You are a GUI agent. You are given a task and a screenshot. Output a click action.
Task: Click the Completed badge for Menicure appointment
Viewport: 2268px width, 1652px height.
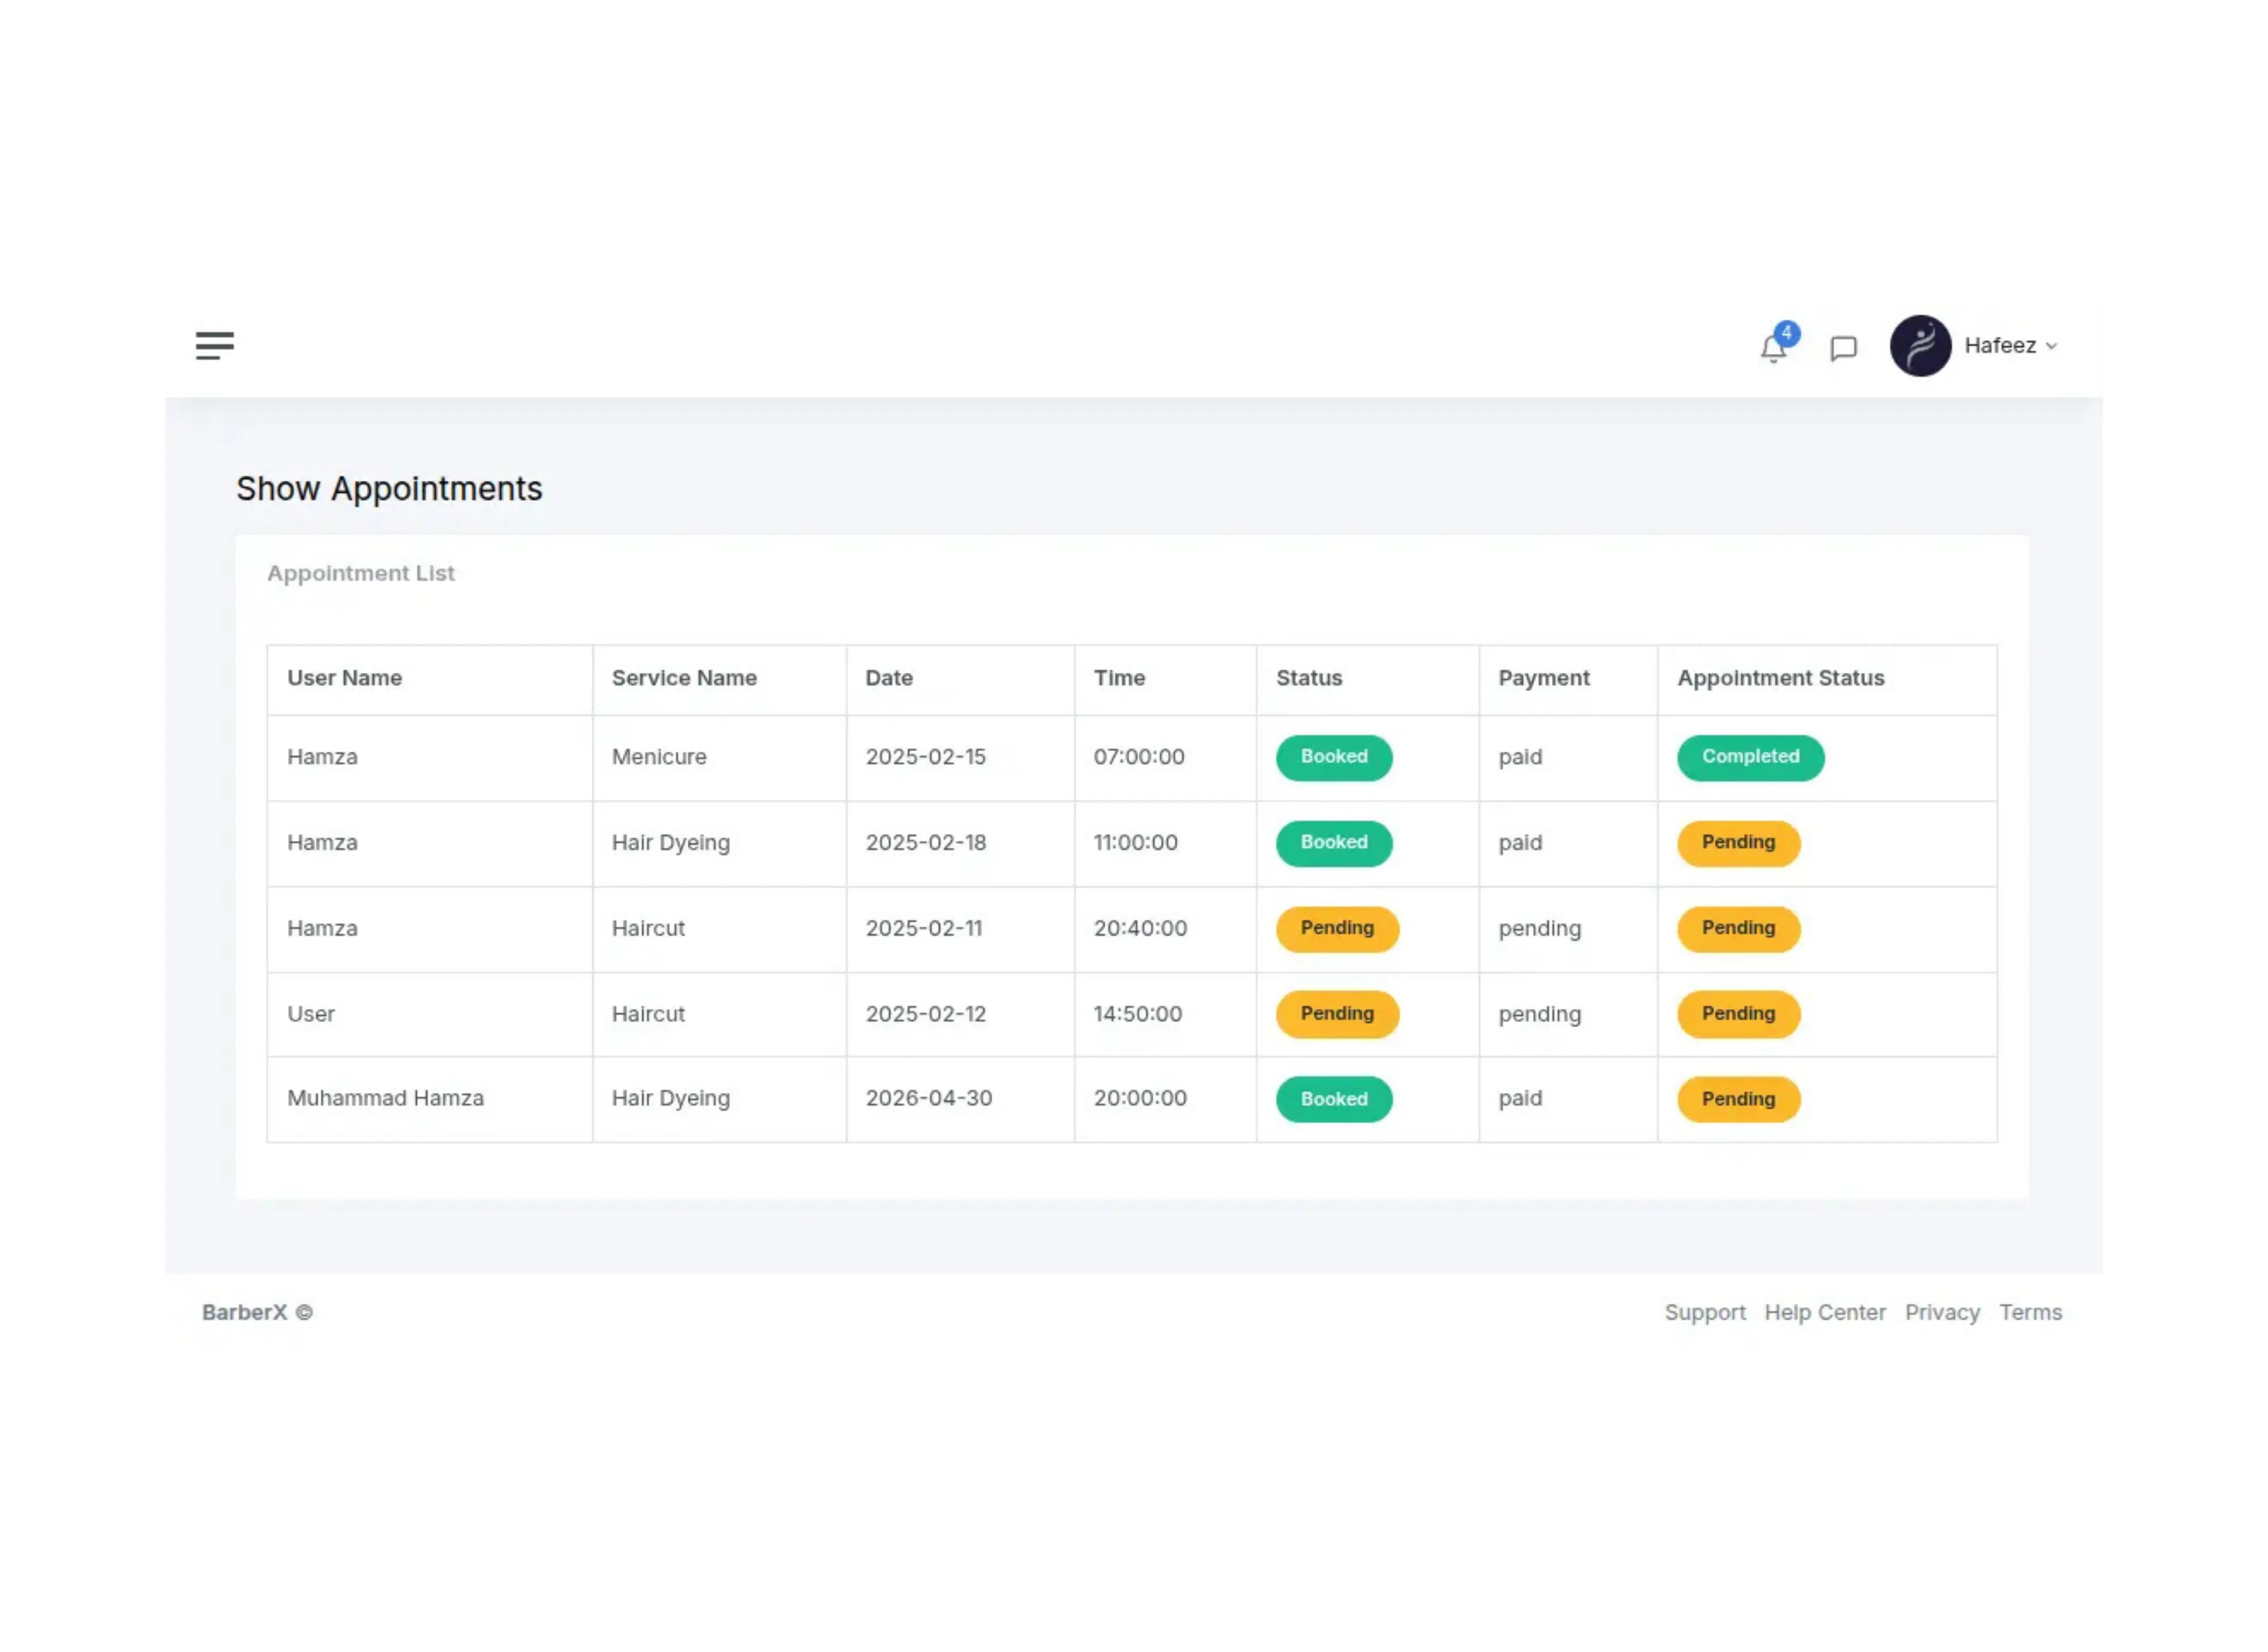point(1751,758)
